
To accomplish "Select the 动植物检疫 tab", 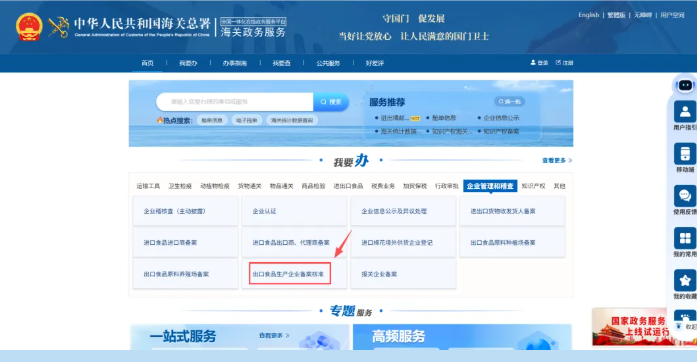I will coord(215,186).
